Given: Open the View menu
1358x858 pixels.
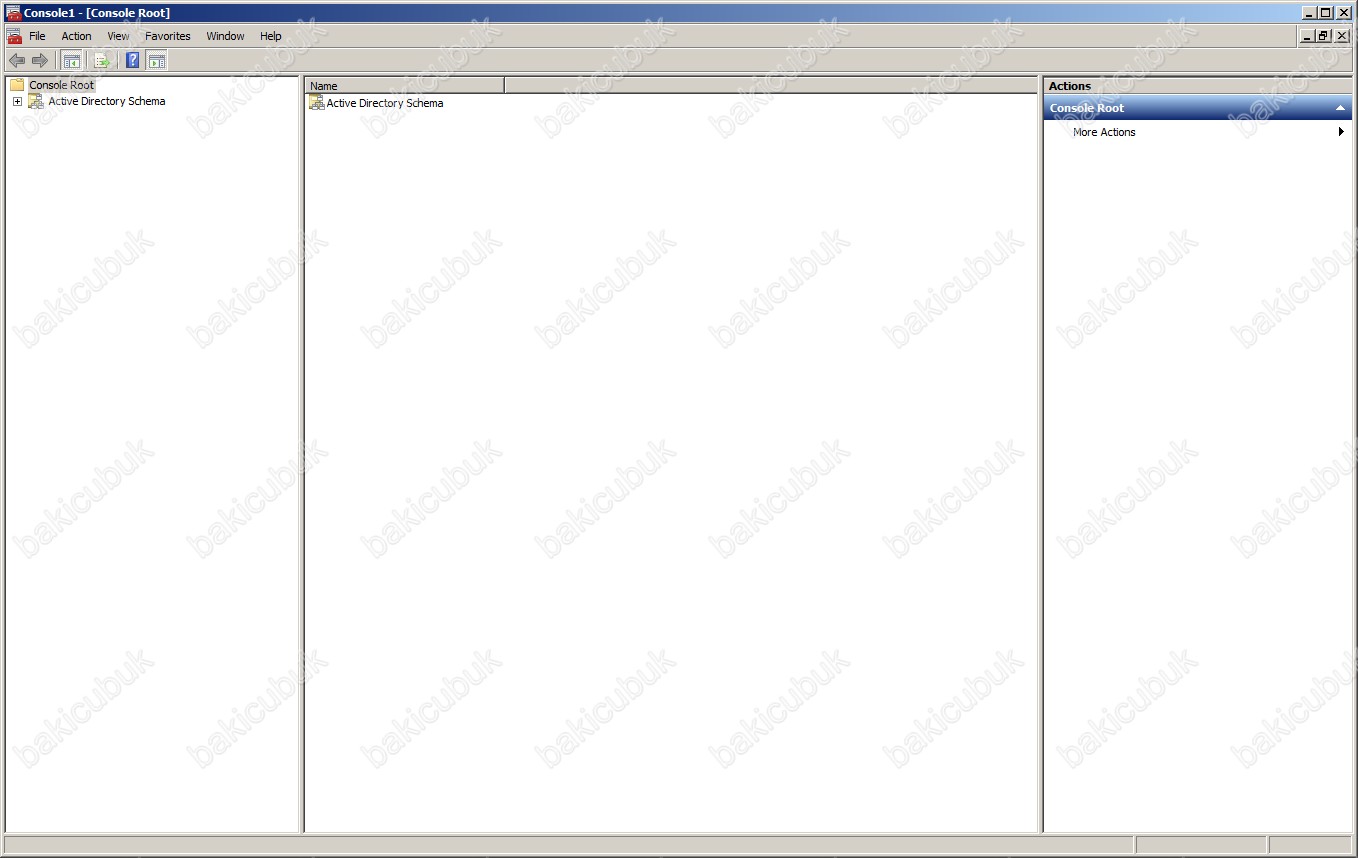Looking at the screenshot, I should [118, 36].
